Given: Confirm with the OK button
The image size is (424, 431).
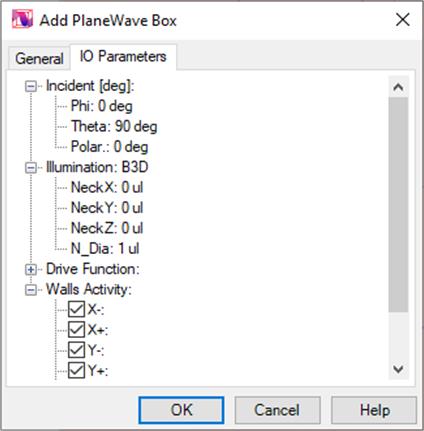Looking at the screenshot, I should coord(181,410).
